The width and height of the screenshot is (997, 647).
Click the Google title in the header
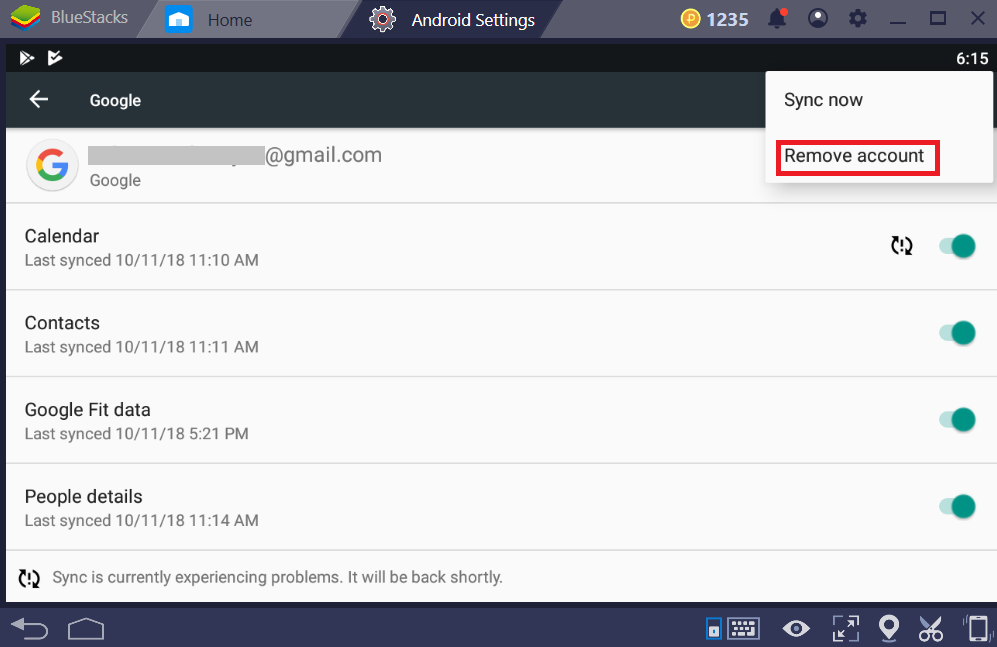click(115, 100)
